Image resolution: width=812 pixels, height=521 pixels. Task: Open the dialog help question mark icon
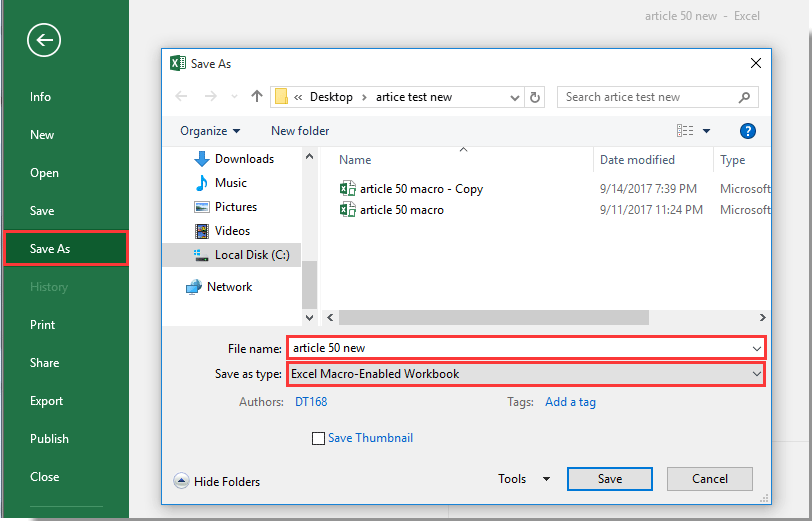click(747, 131)
